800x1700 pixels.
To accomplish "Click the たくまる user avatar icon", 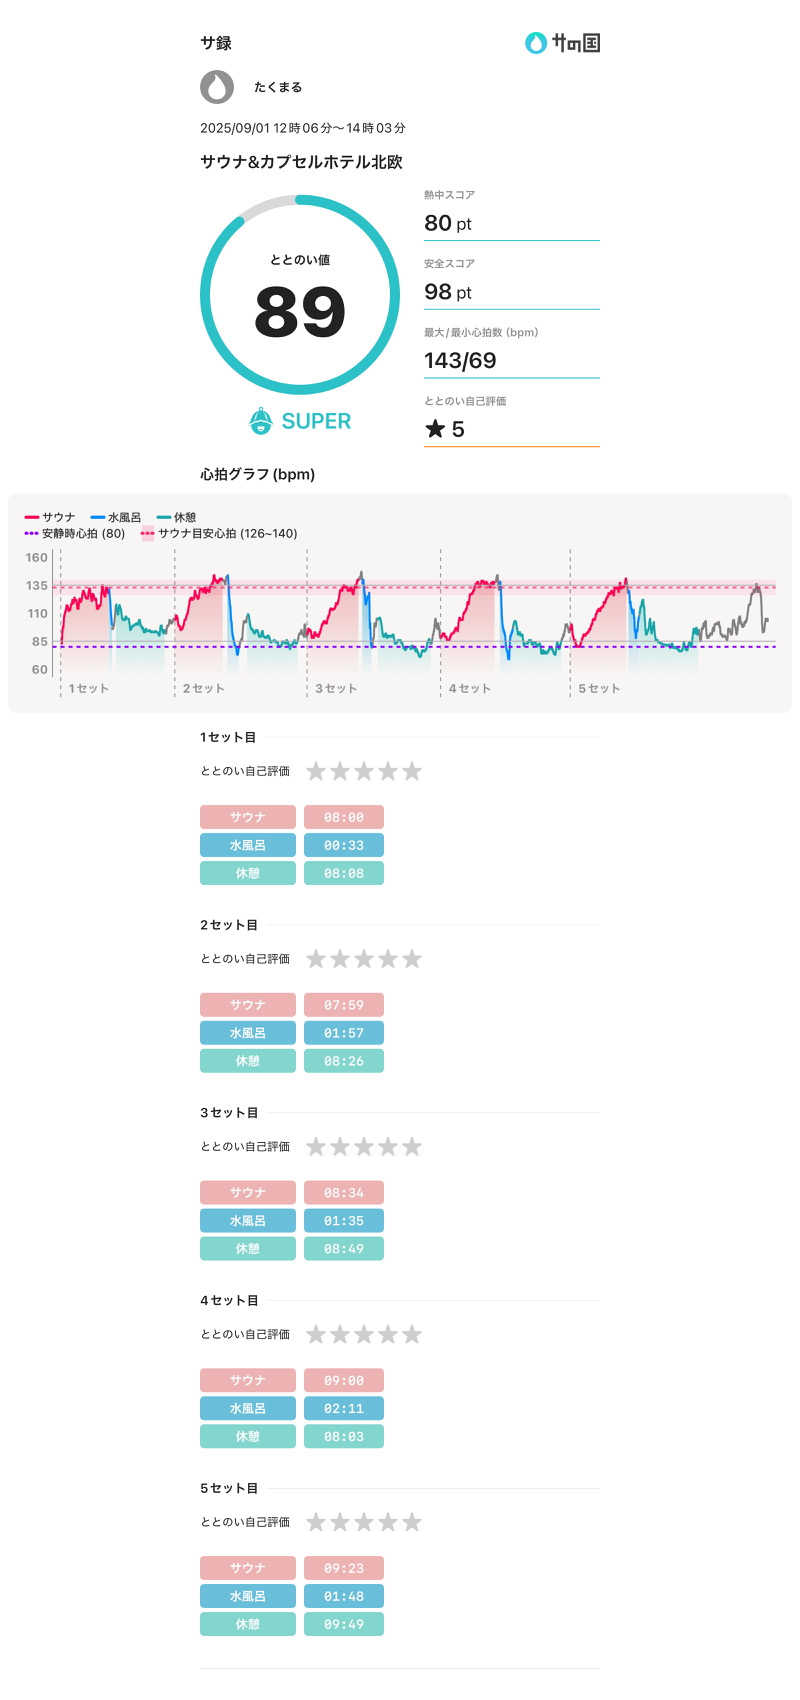I will [217, 87].
